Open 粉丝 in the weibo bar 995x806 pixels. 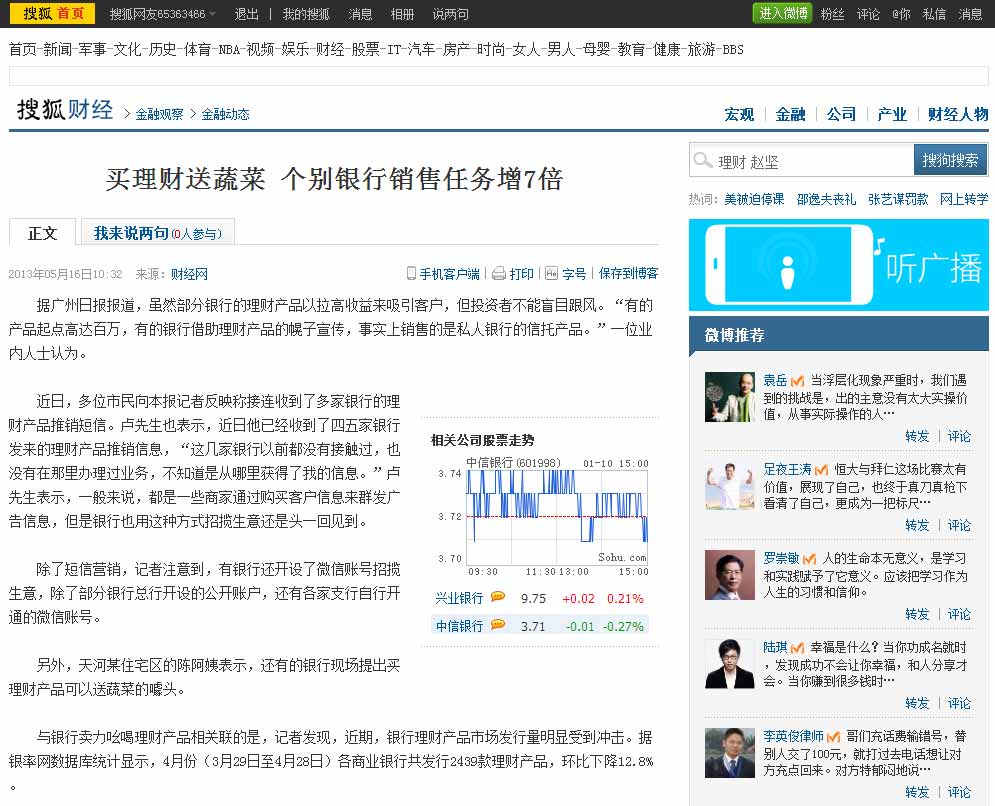[832, 14]
